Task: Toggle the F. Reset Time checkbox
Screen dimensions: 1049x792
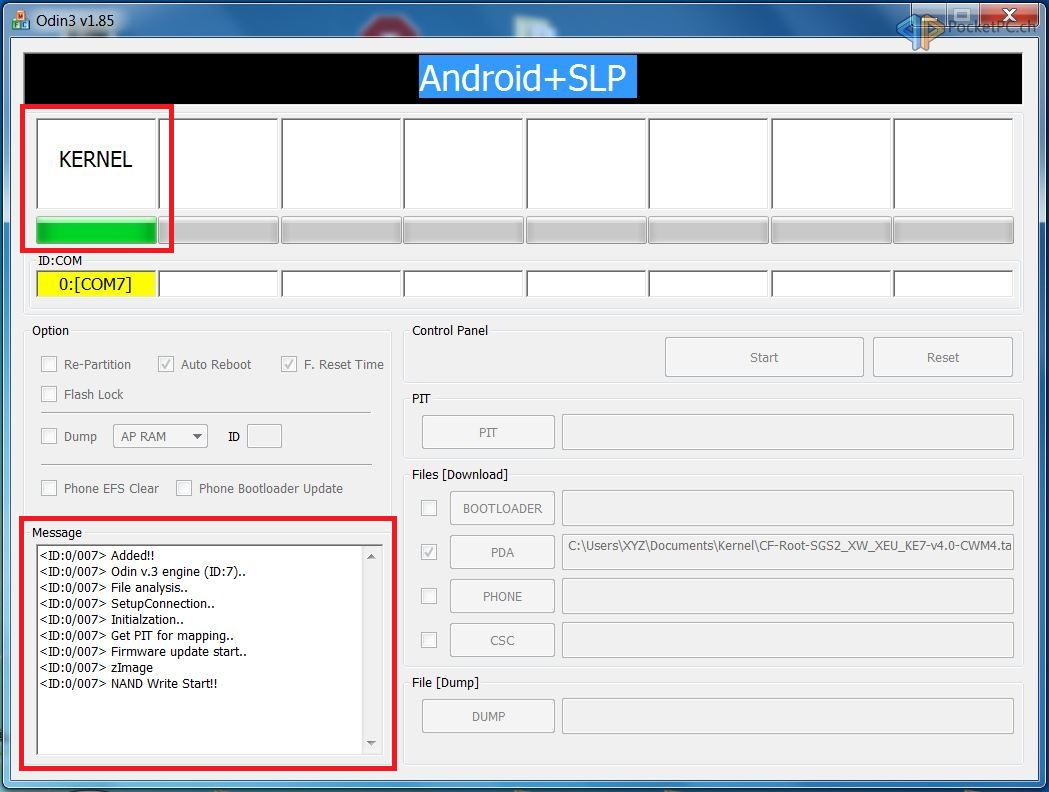Action: (288, 364)
